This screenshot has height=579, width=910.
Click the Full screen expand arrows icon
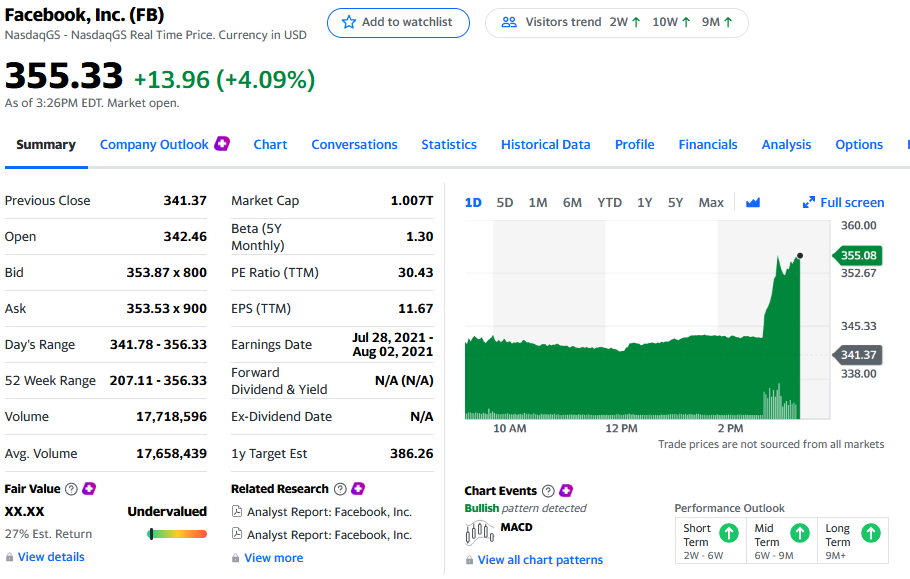coord(808,202)
